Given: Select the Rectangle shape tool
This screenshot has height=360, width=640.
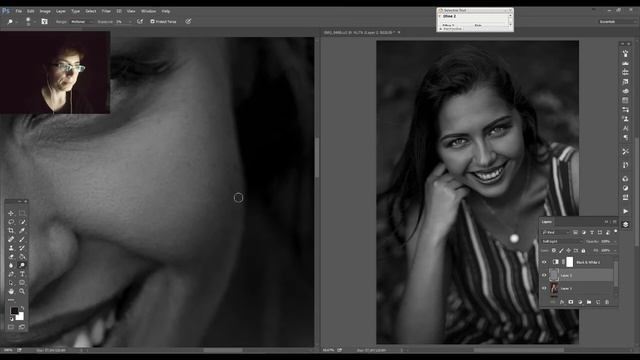Looking at the screenshot, I should pos(22,282).
